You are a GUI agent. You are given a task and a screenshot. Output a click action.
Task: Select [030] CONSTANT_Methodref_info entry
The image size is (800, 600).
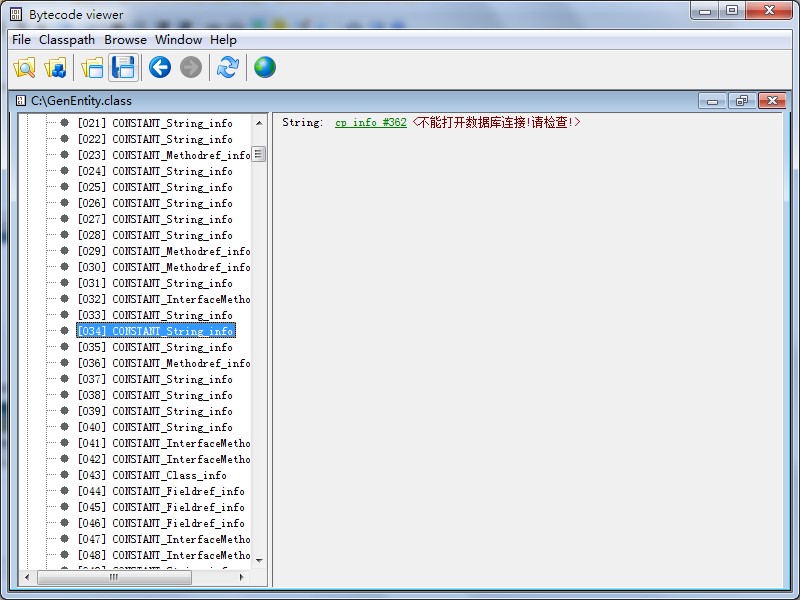(164, 267)
